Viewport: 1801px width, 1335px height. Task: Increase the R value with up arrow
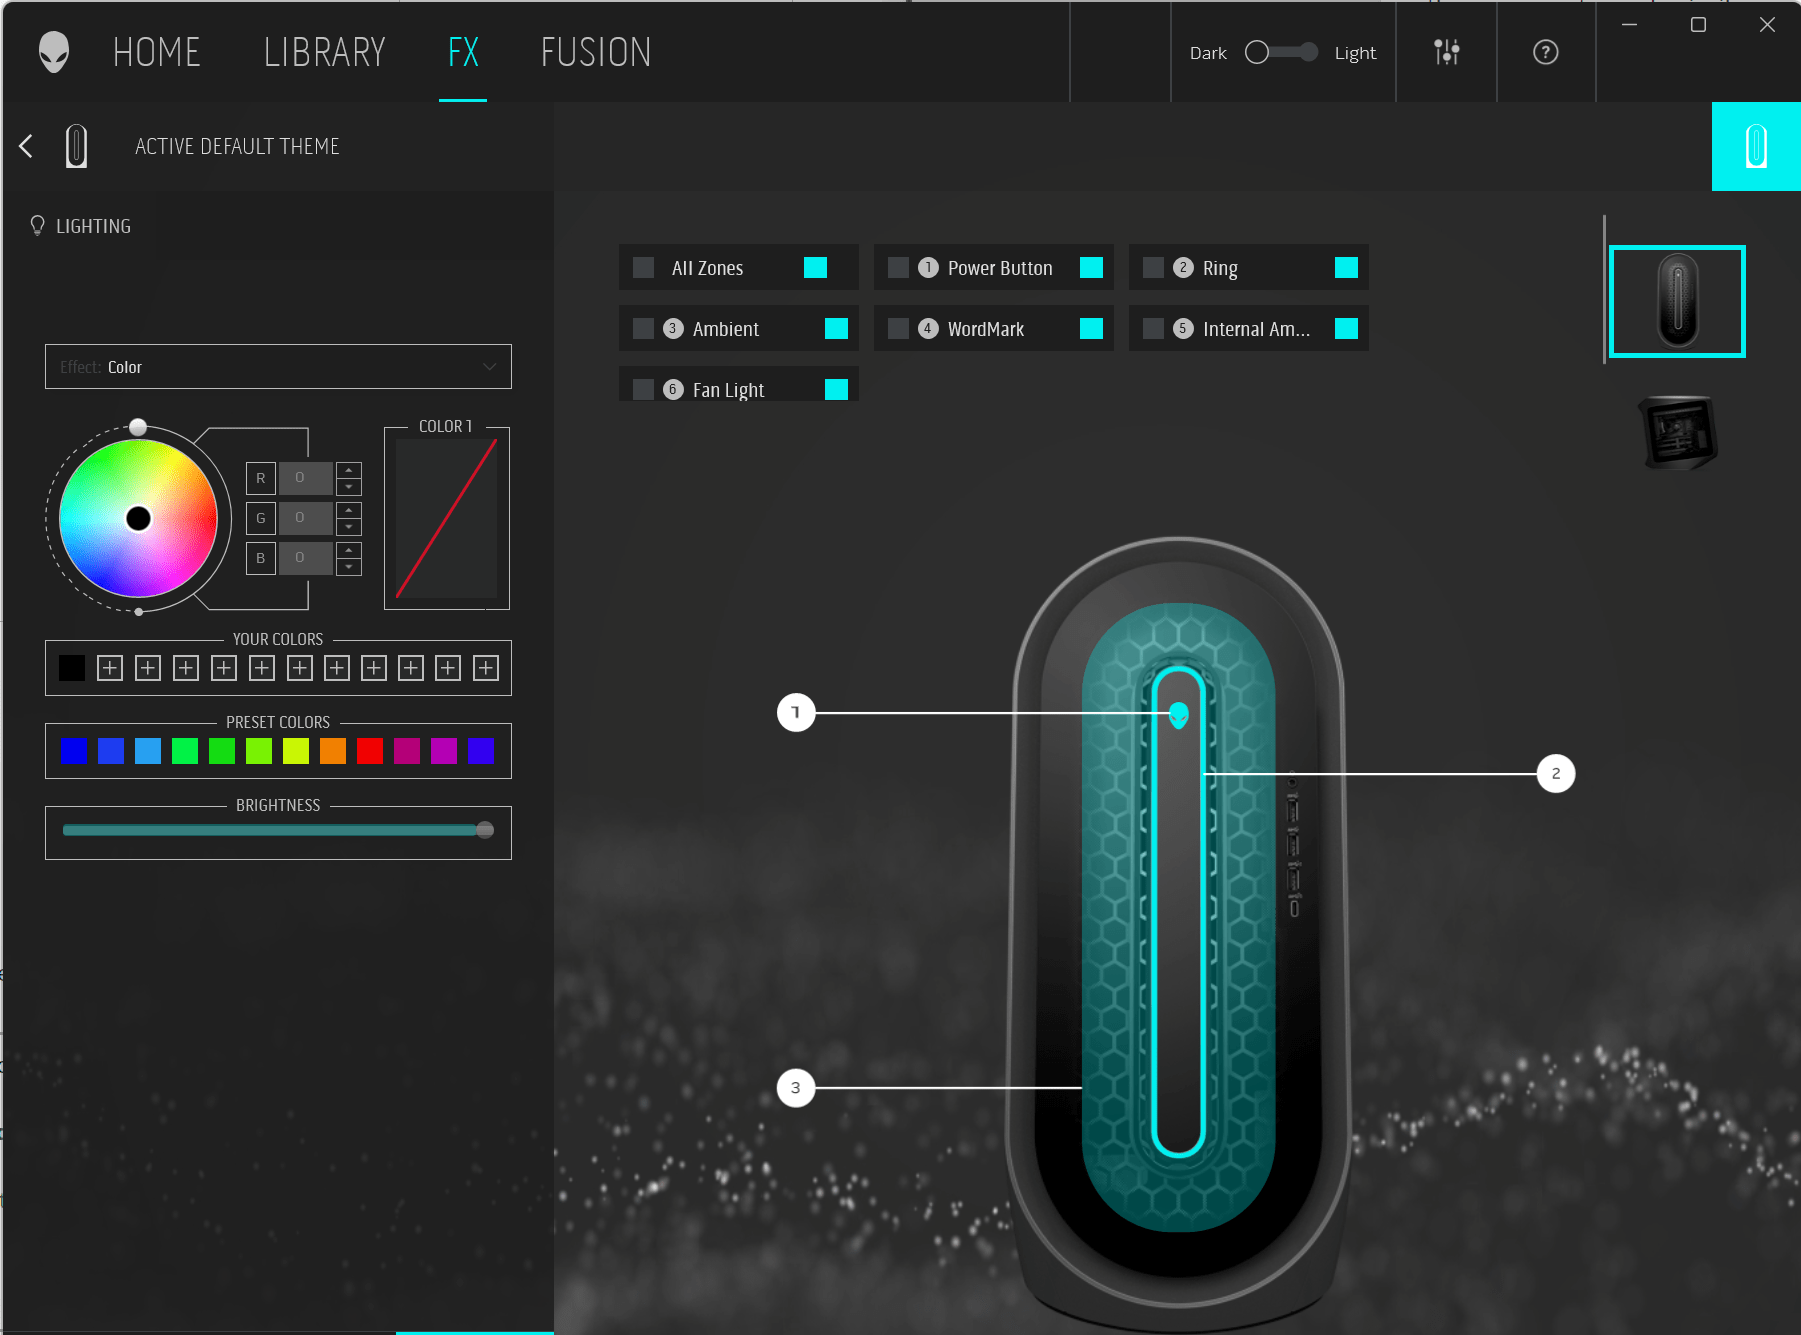click(x=349, y=470)
